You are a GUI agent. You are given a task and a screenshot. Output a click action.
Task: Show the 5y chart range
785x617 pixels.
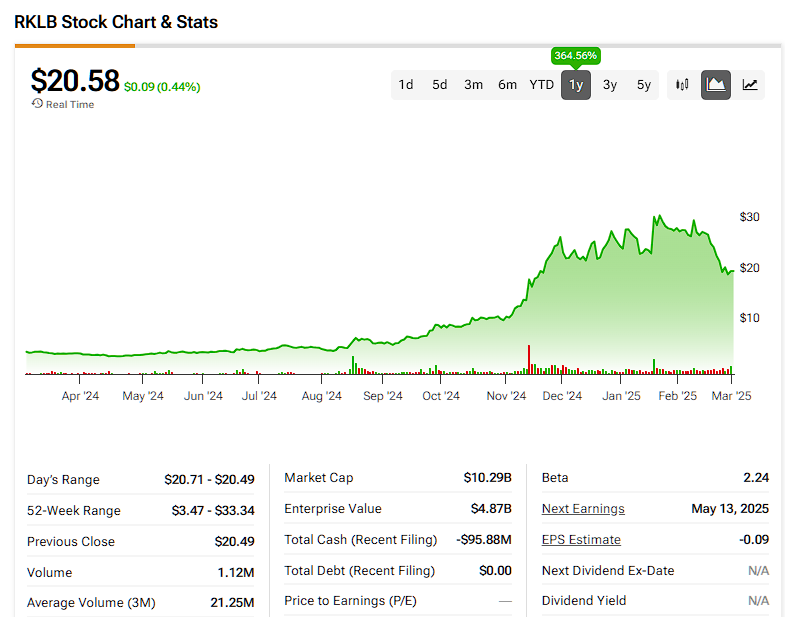644,85
